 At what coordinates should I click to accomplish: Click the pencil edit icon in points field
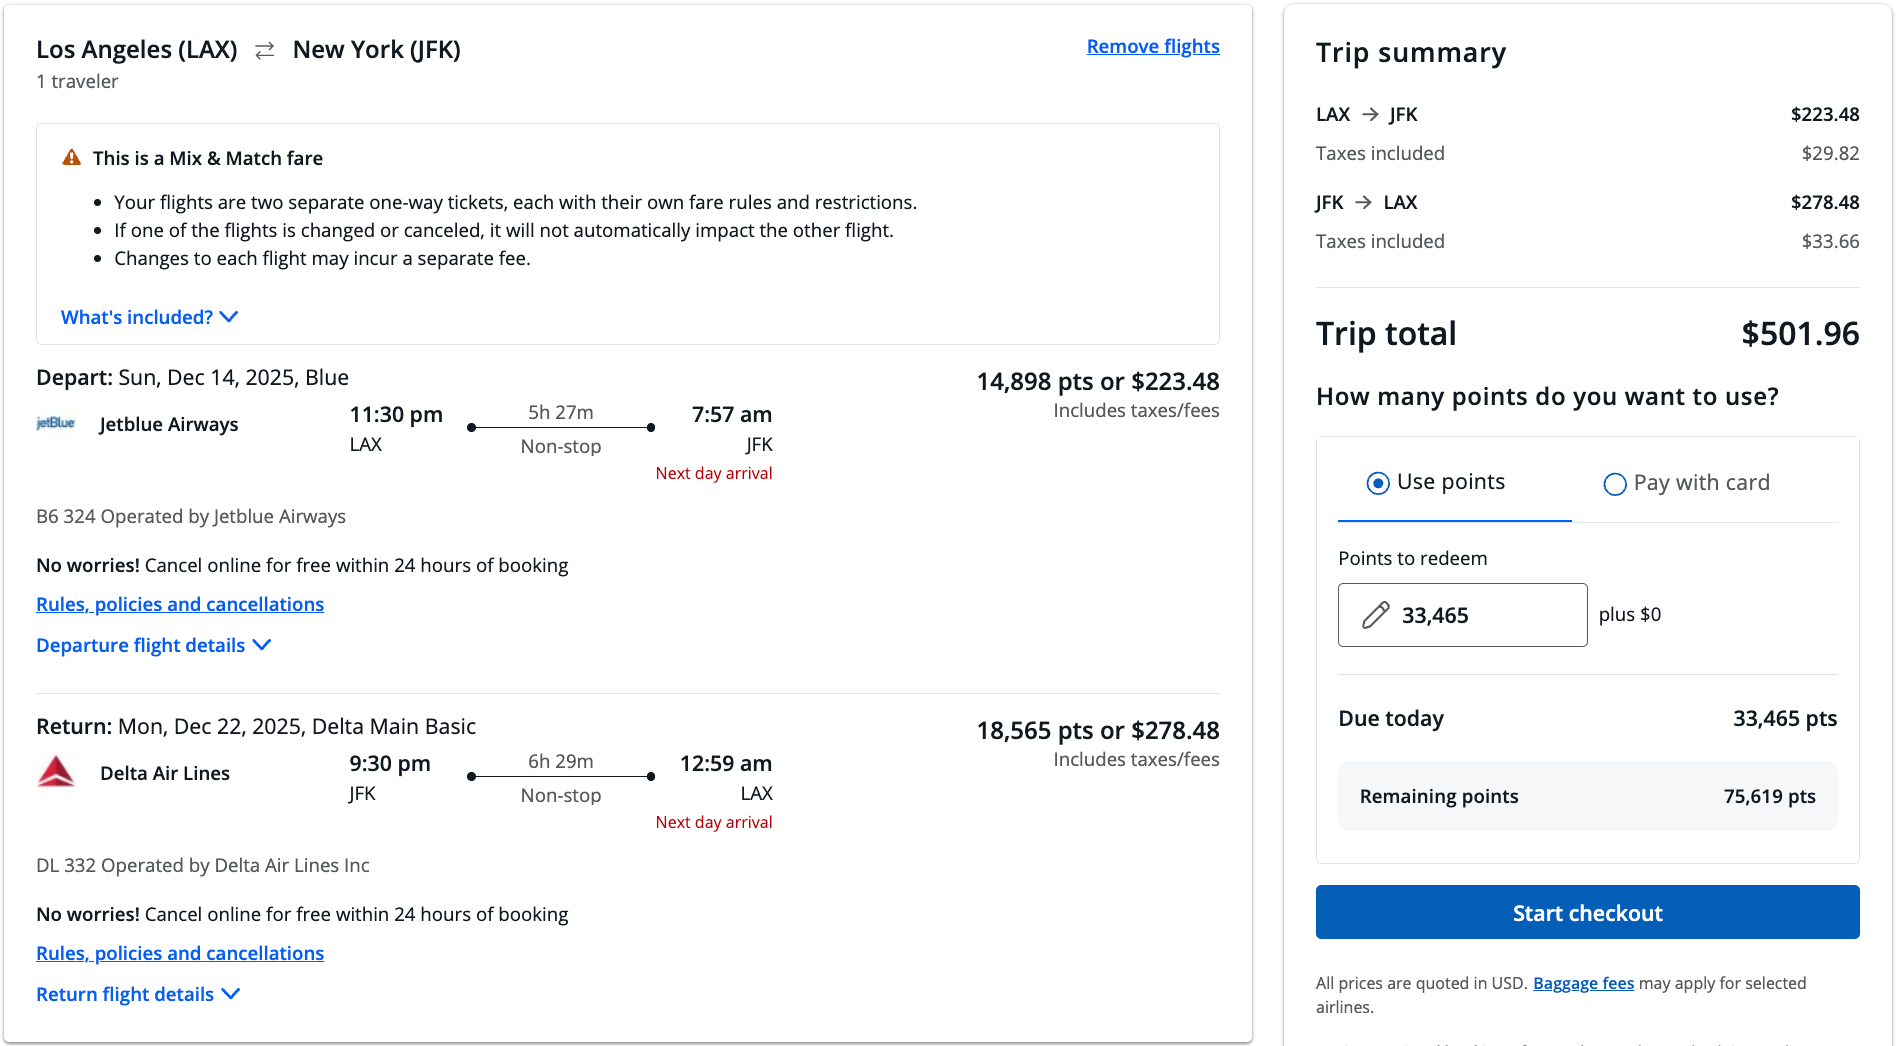click(x=1376, y=615)
